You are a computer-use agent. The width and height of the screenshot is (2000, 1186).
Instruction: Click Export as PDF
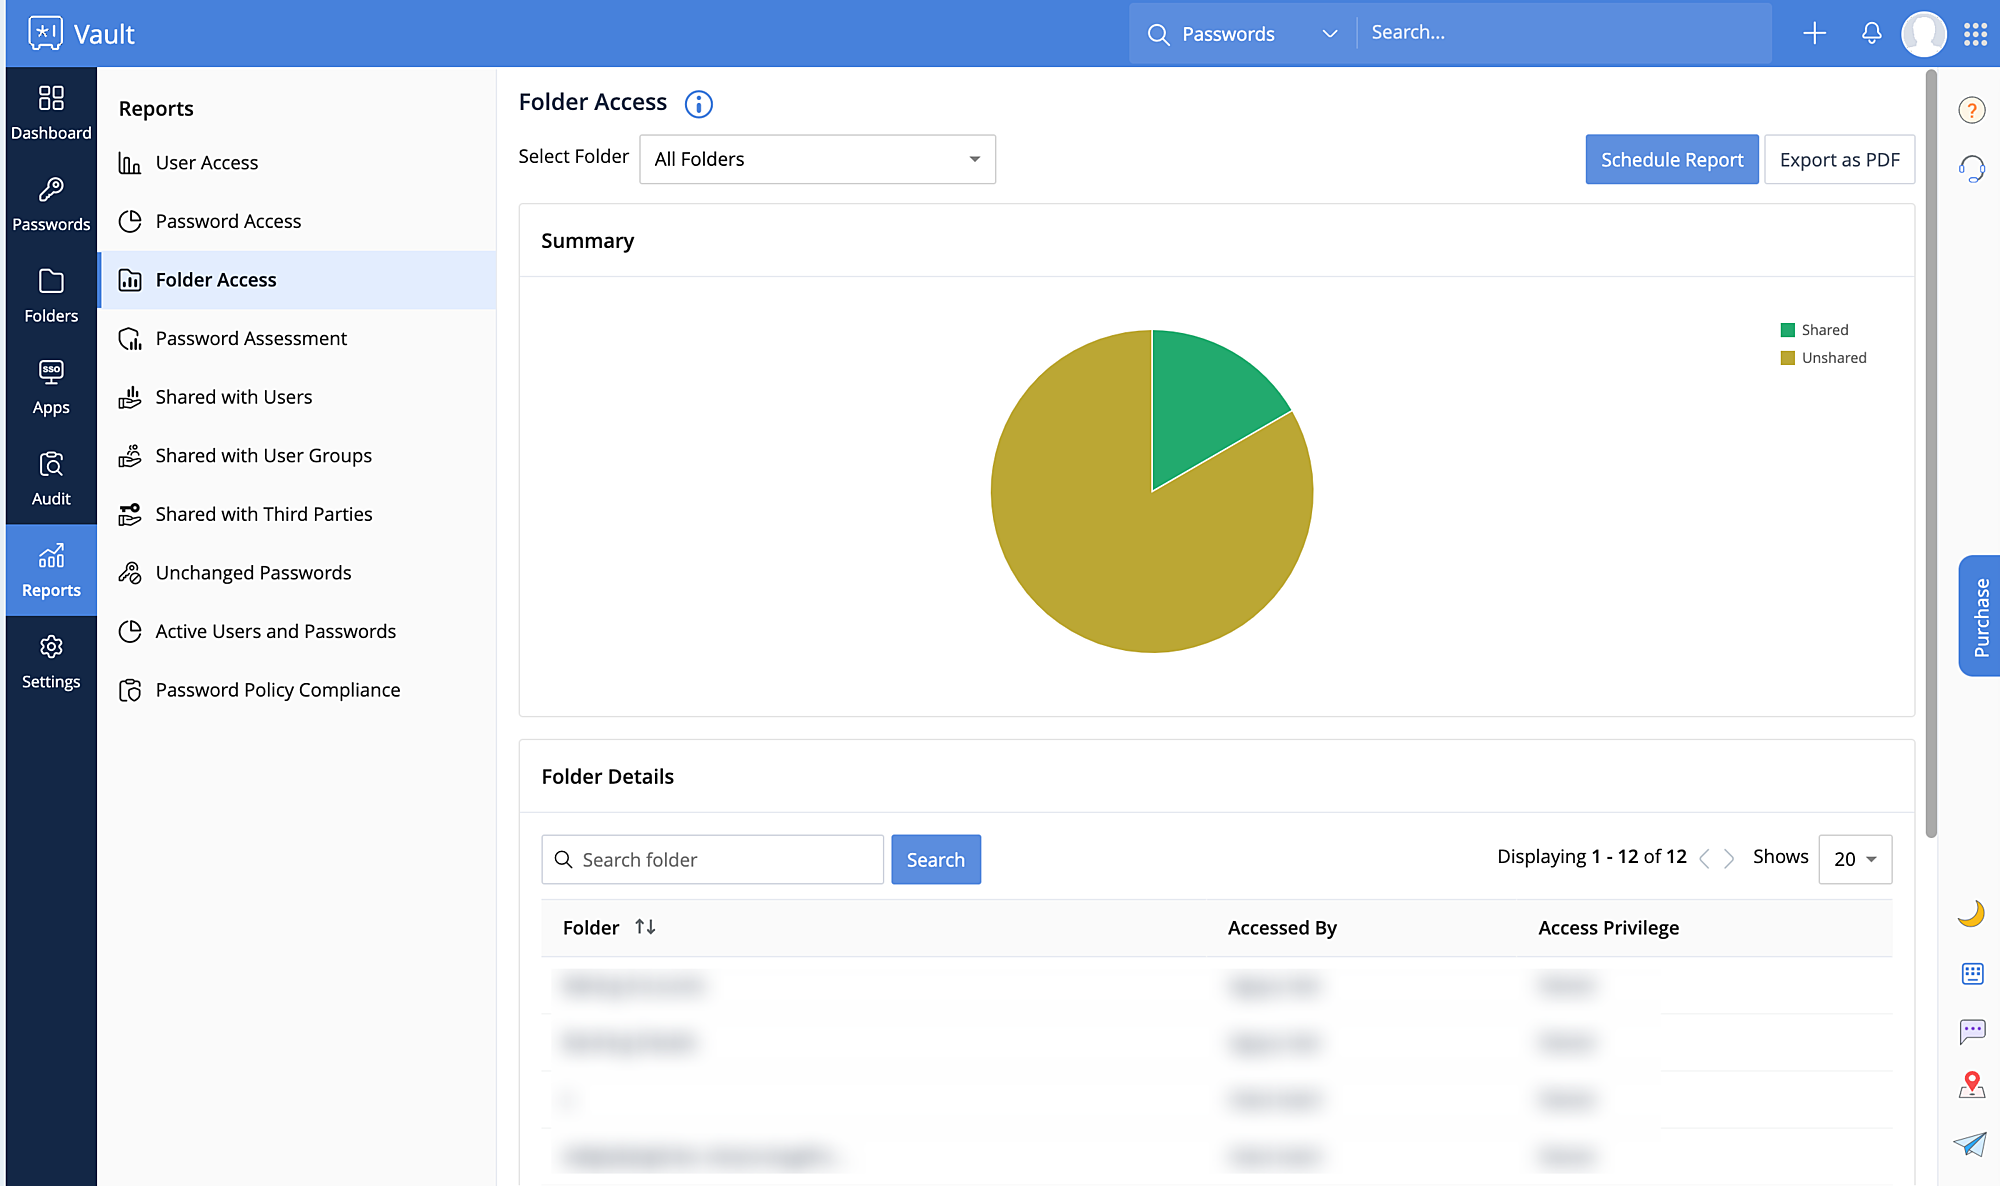[x=1839, y=159]
